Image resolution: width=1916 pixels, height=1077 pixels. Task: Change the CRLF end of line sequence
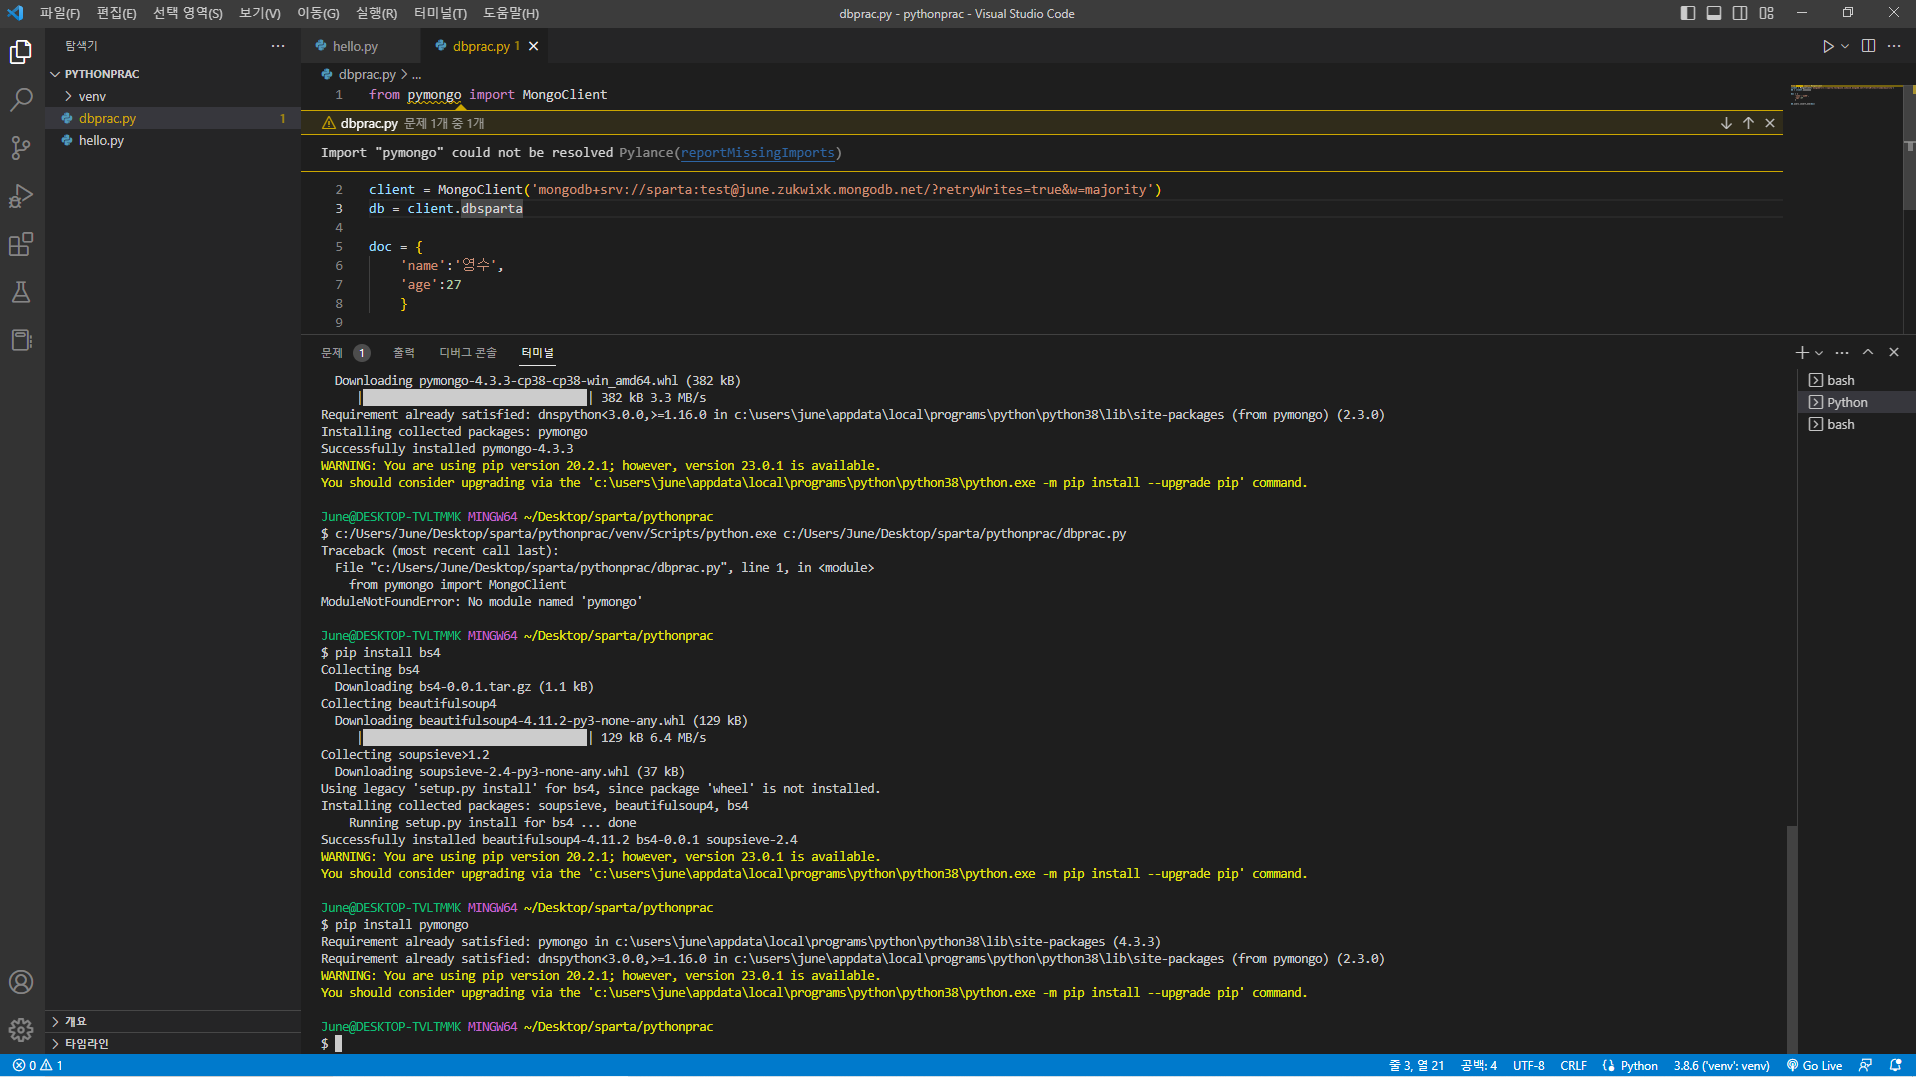[x=1574, y=1066]
